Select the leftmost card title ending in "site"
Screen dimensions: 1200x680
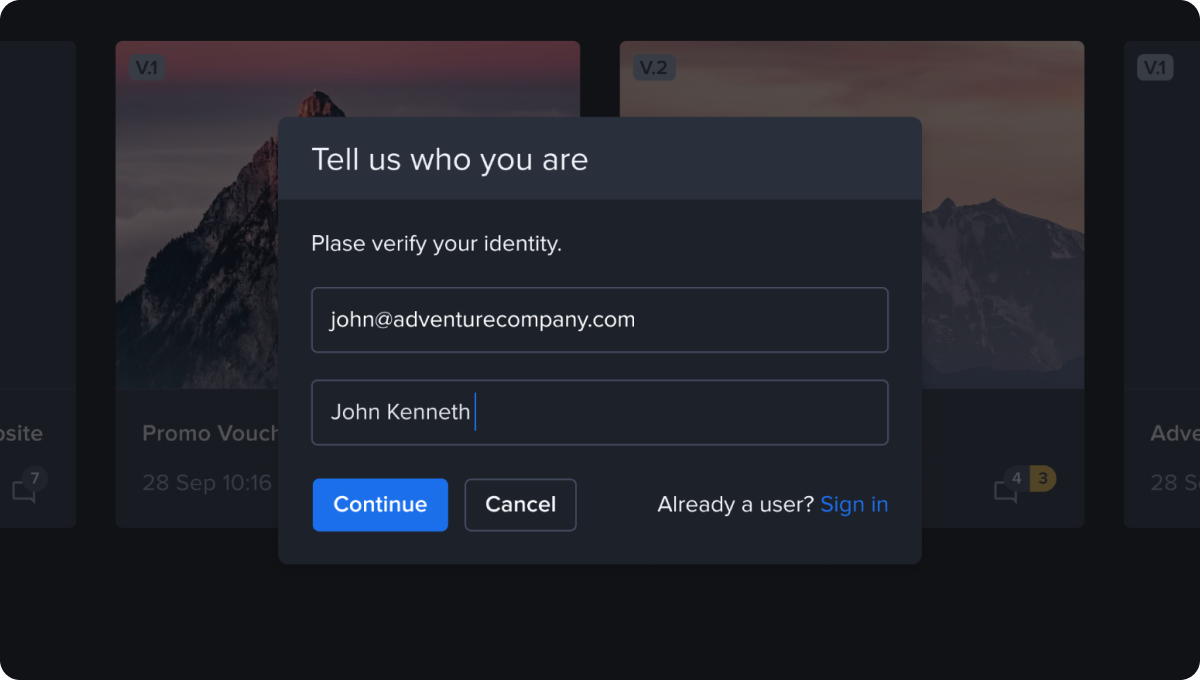coord(22,433)
